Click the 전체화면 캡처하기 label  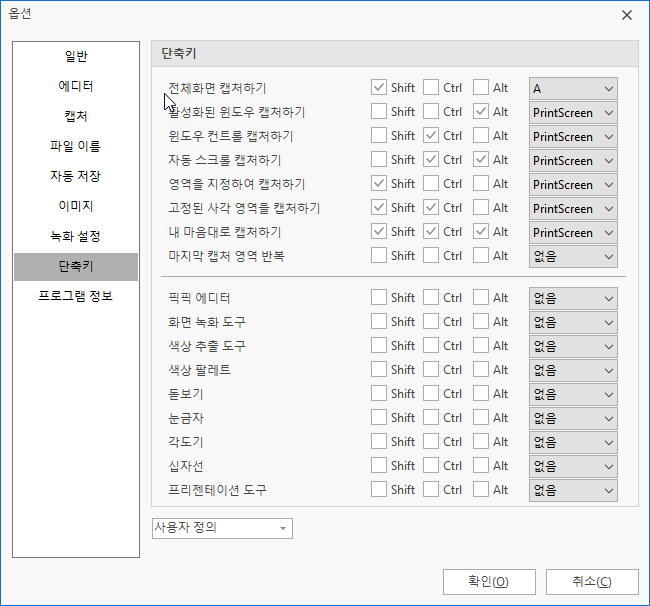click(217, 88)
